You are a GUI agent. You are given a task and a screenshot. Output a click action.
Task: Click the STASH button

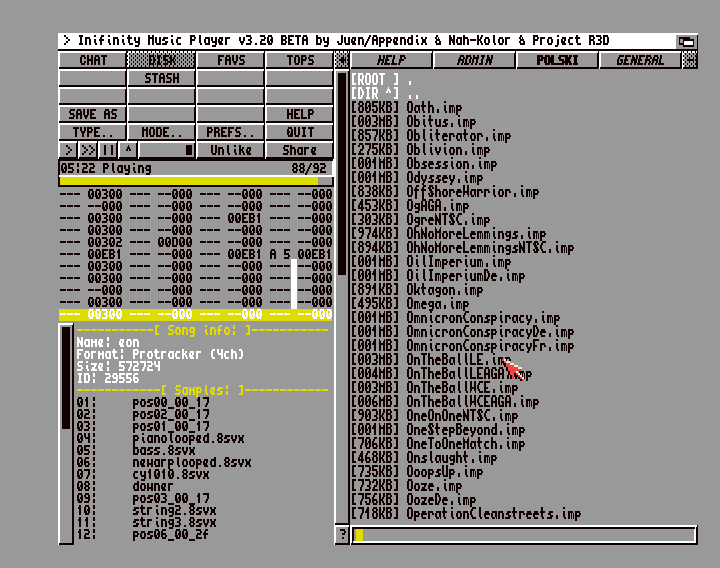point(161,78)
